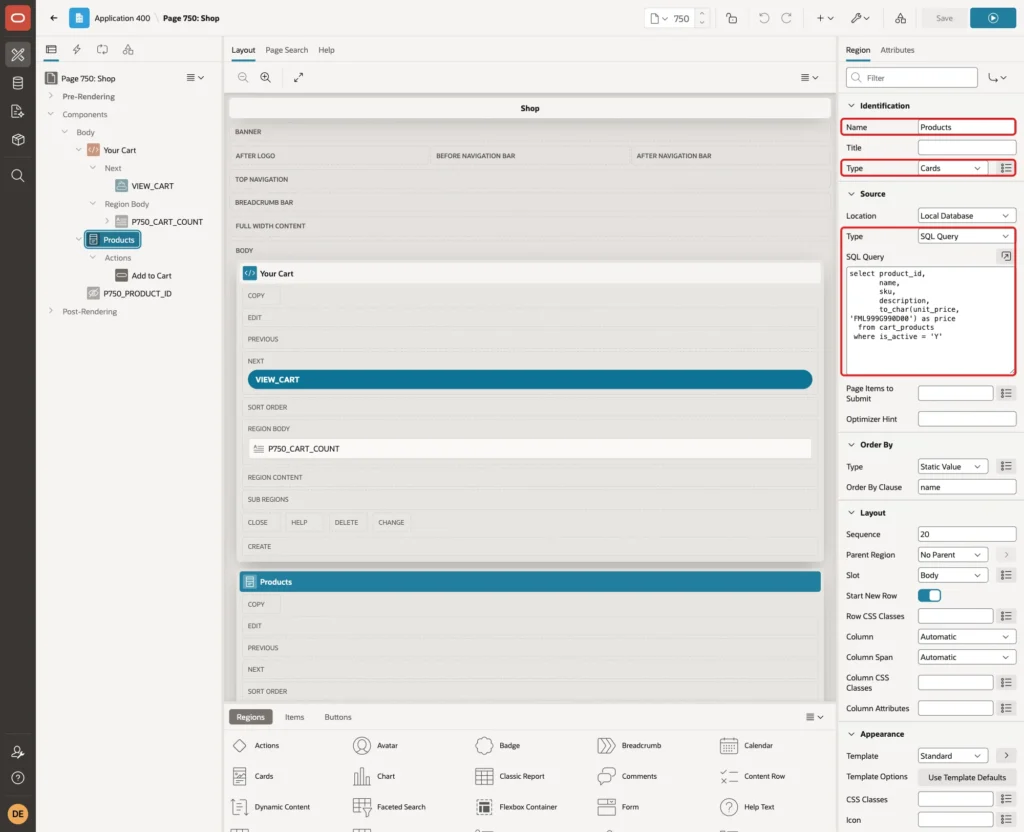
Task: Click the Oracle logo at top left
Action: 18,18
